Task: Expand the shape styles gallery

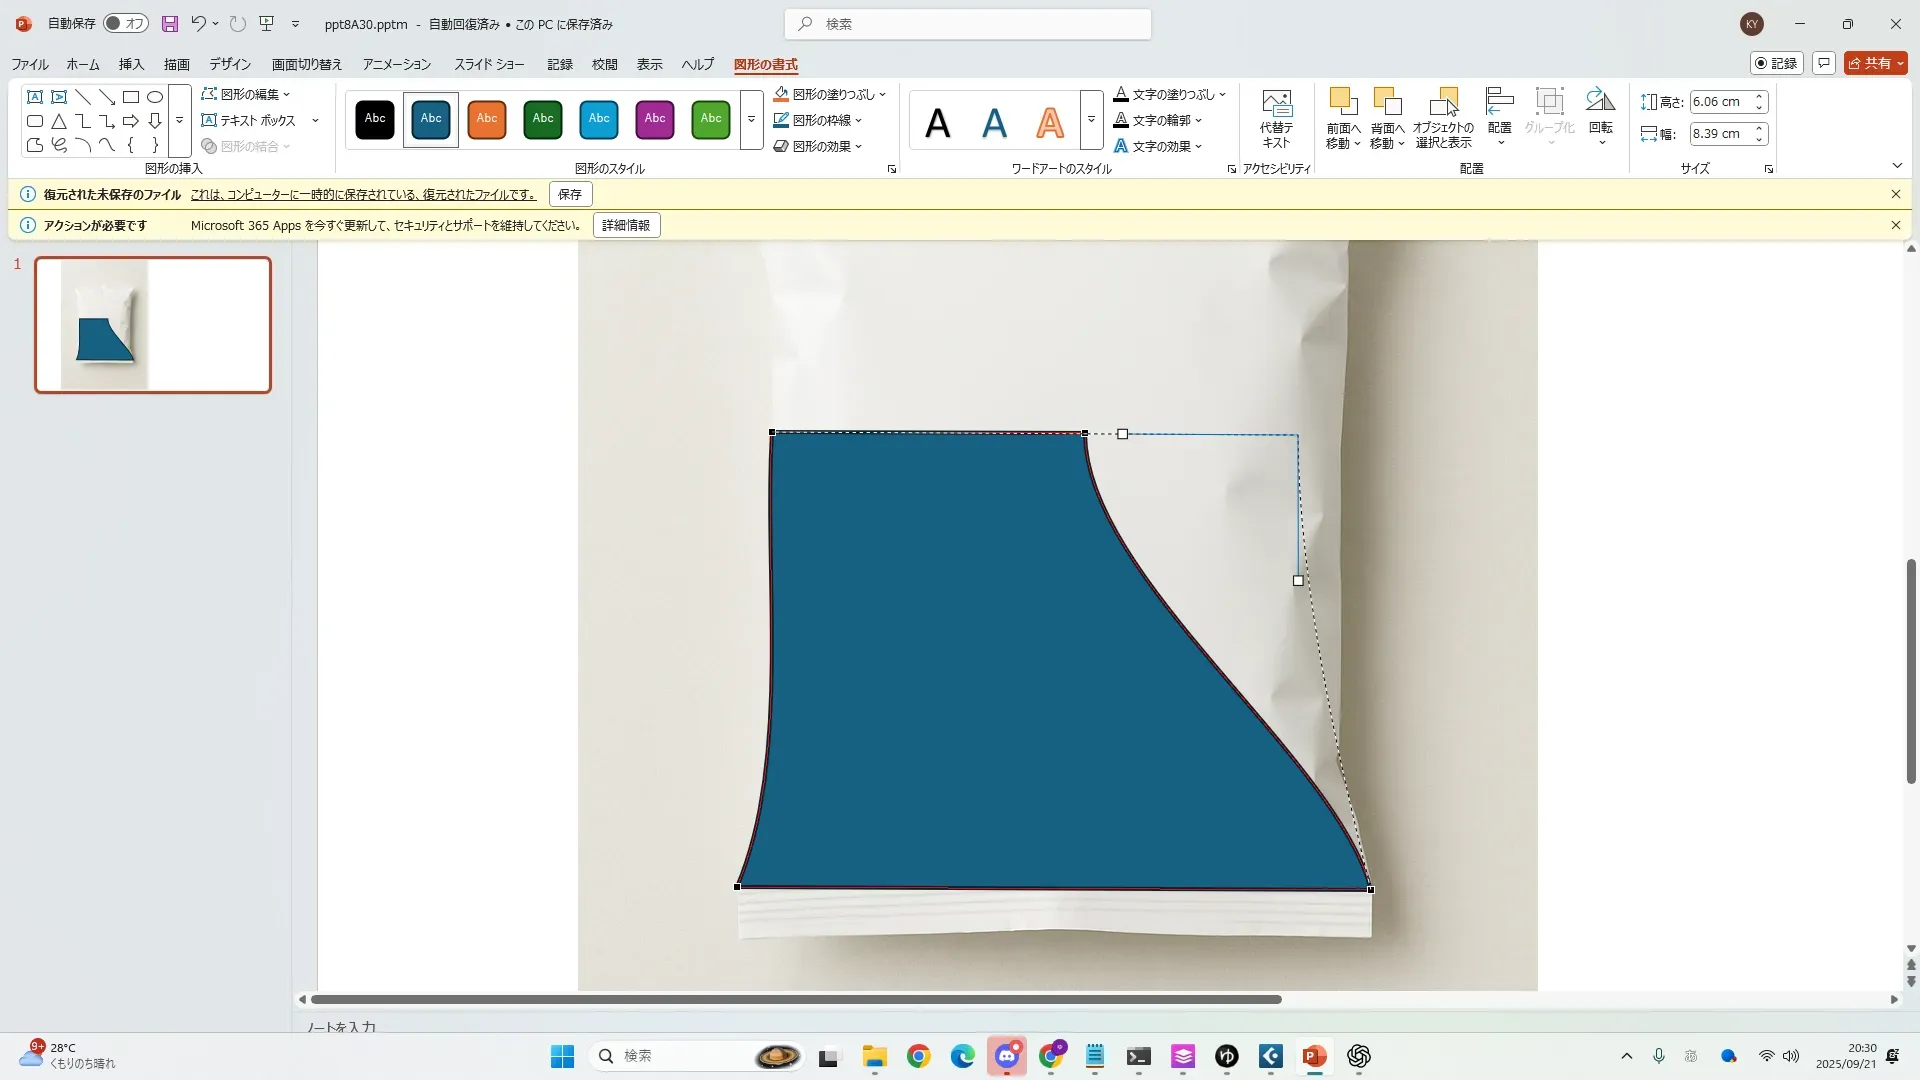Action: tap(751, 120)
